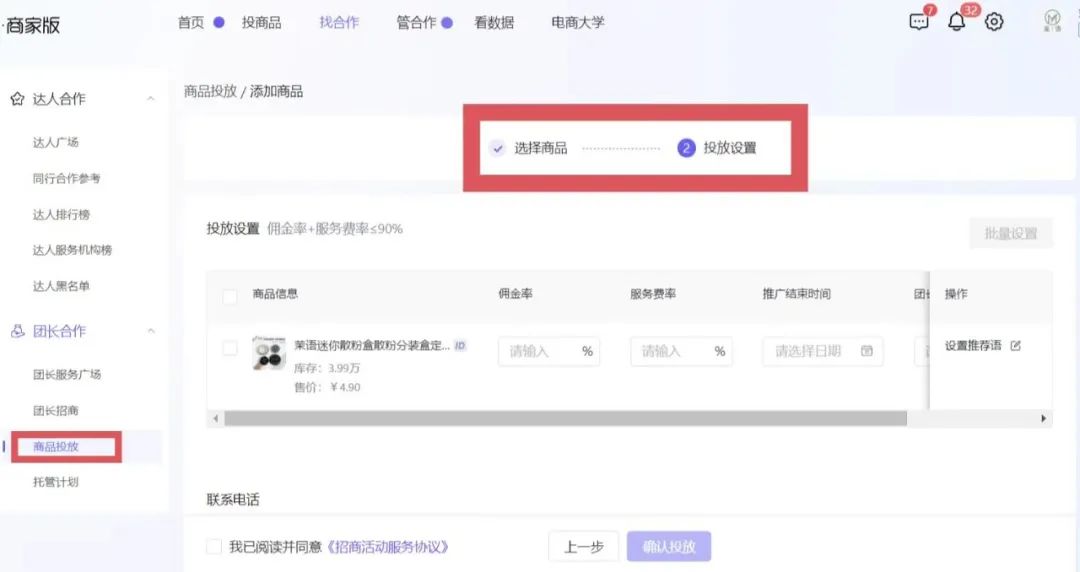
Task: Click the 服务费率 column header
Action: coord(653,294)
